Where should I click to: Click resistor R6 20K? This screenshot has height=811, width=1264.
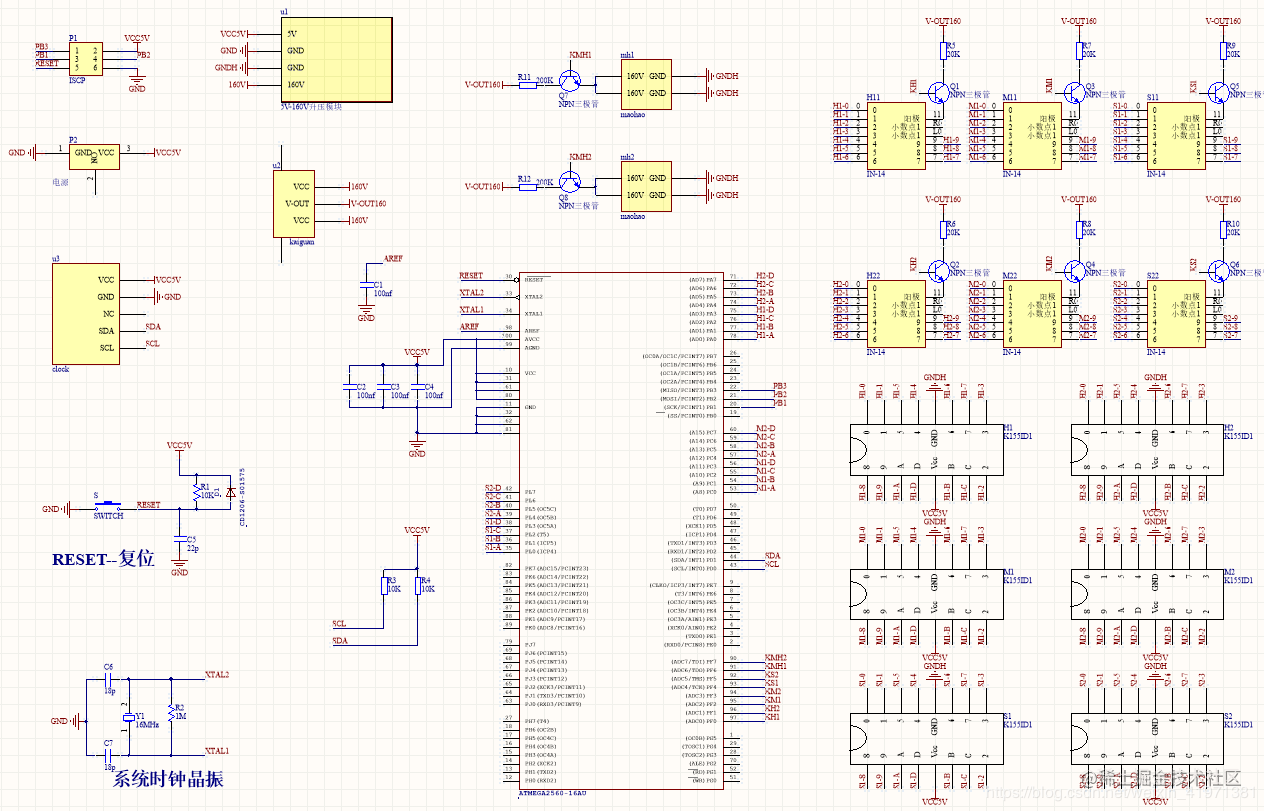point(942,229)
